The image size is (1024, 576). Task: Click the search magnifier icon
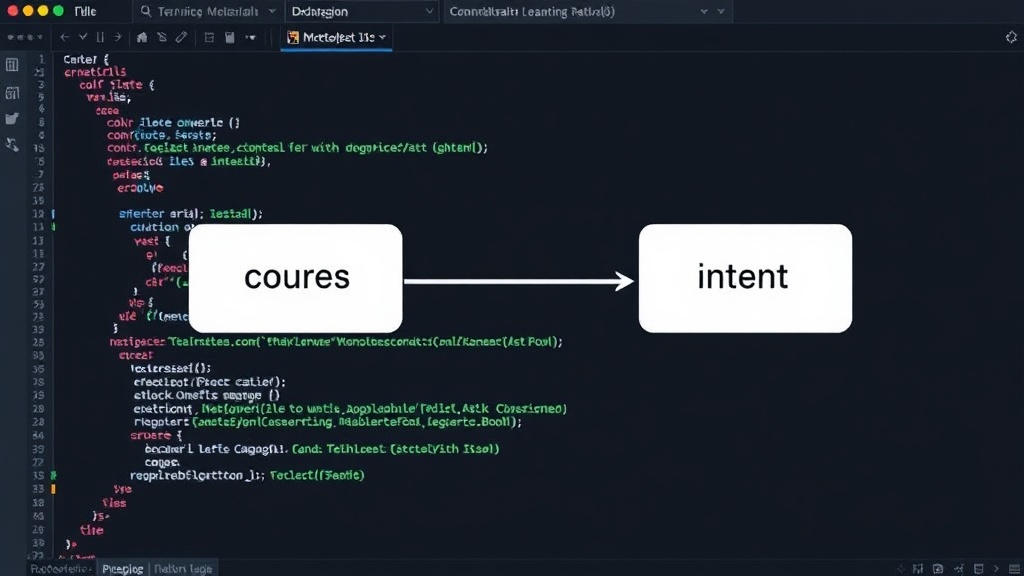pos(146,11)
